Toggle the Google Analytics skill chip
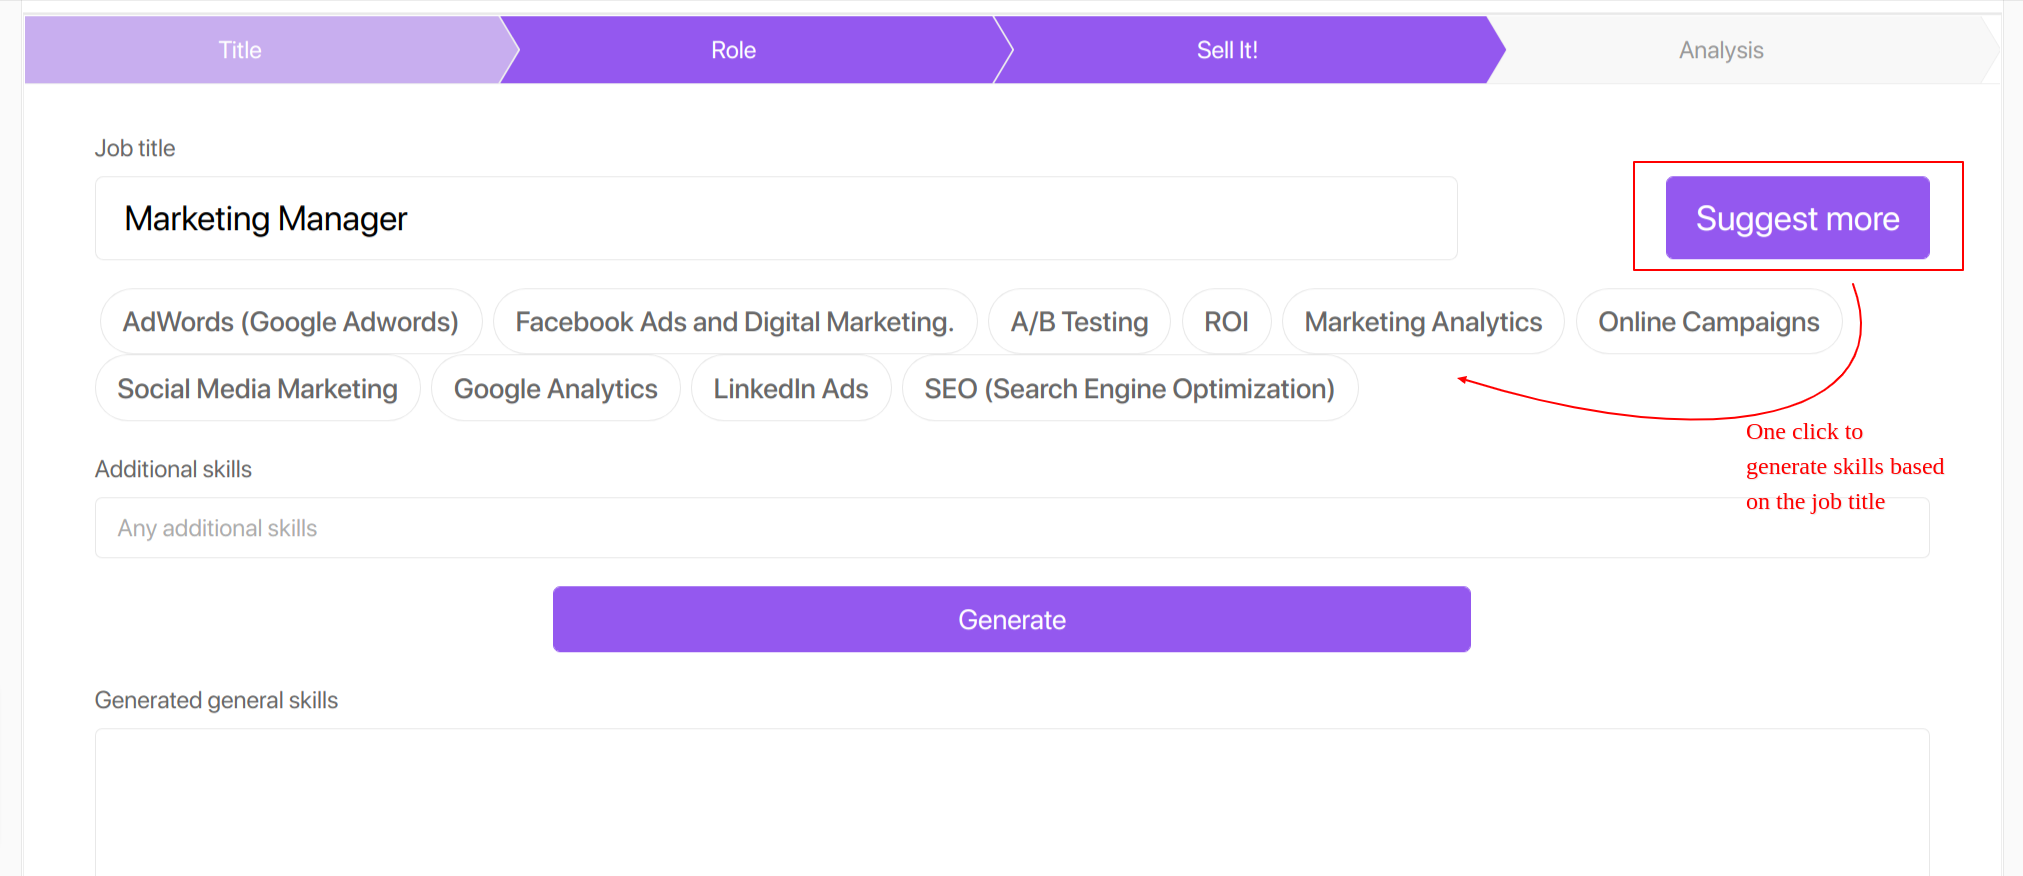This screenshot has width=2023, height=876. pos(555,389)
